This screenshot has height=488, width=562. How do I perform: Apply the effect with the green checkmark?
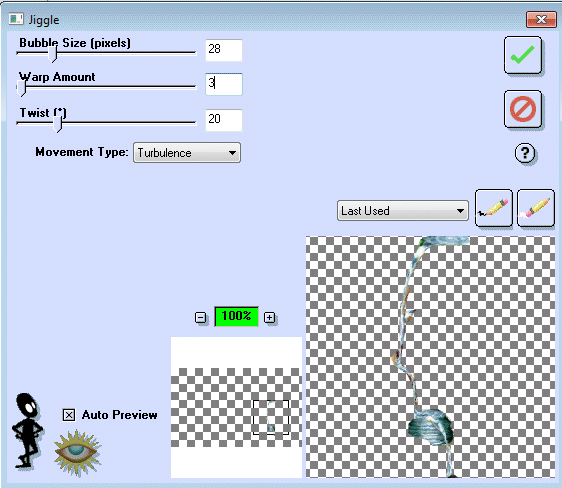(523, 55)
